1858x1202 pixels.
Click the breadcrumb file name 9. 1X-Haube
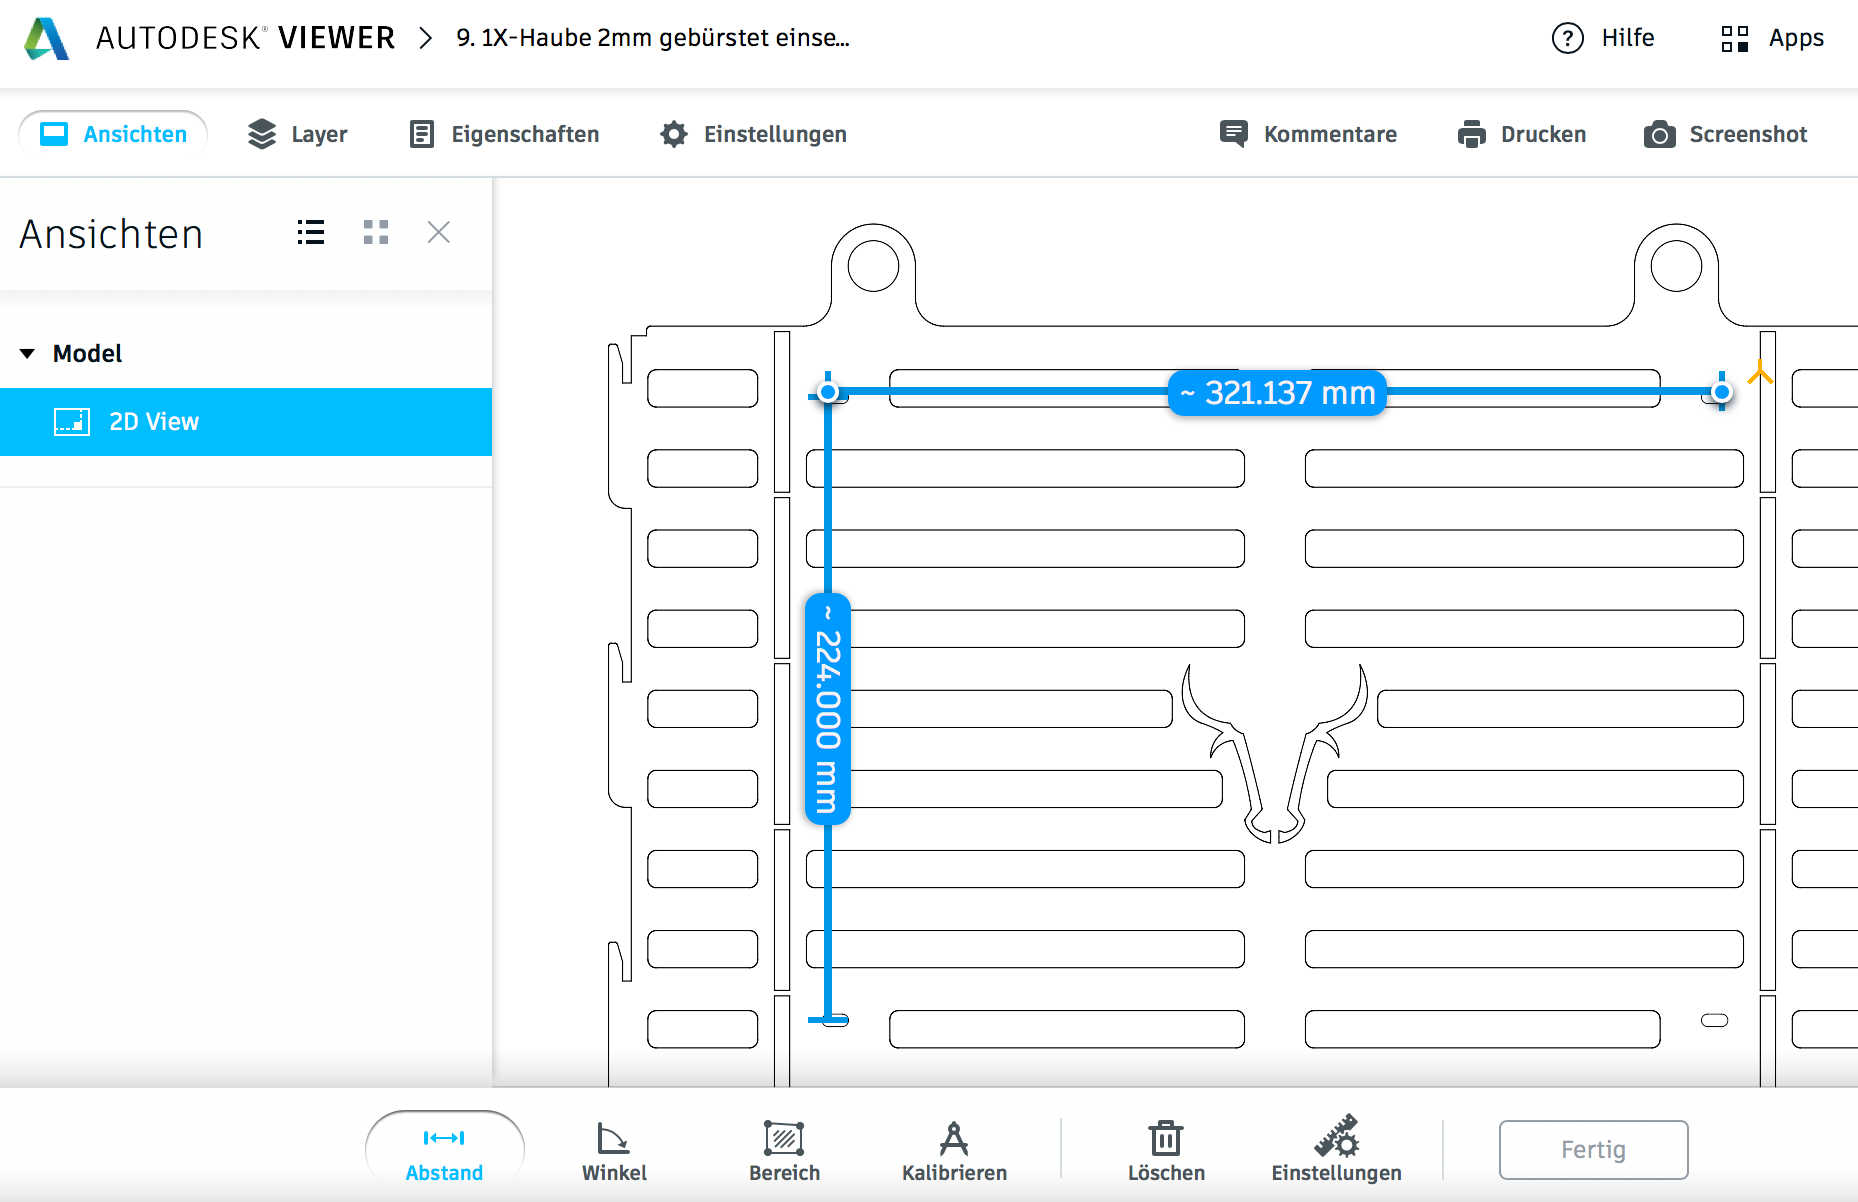(652, 38)
